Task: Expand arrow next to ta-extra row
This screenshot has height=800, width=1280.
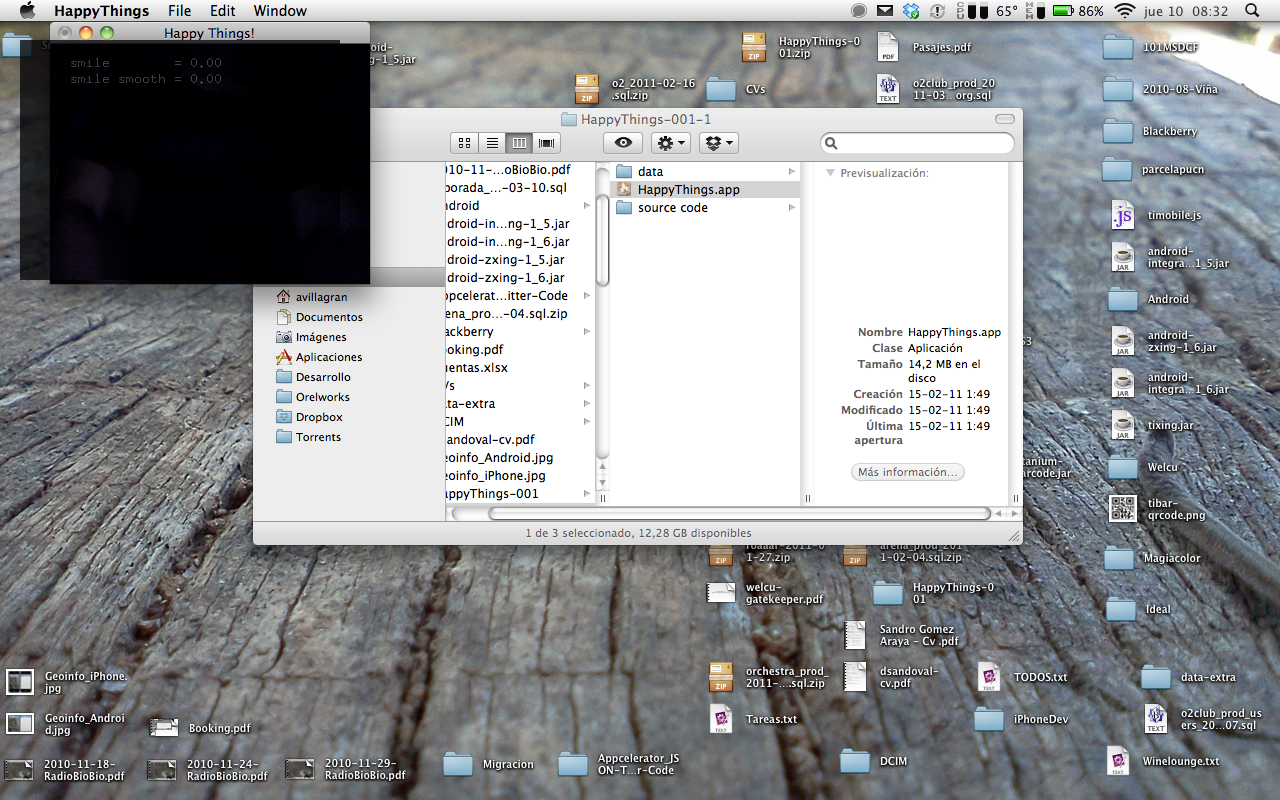Action: [587, 404]
